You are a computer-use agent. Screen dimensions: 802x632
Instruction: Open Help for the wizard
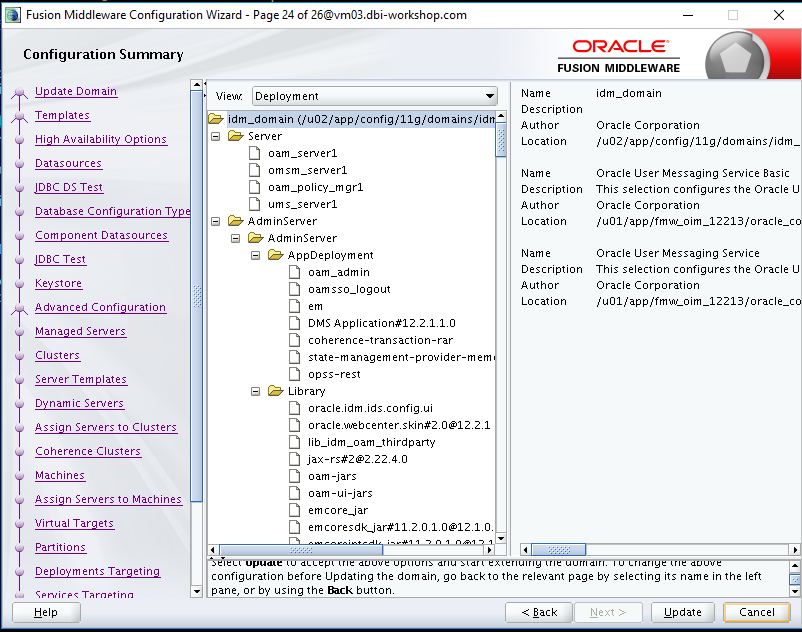tap(46, 612)
